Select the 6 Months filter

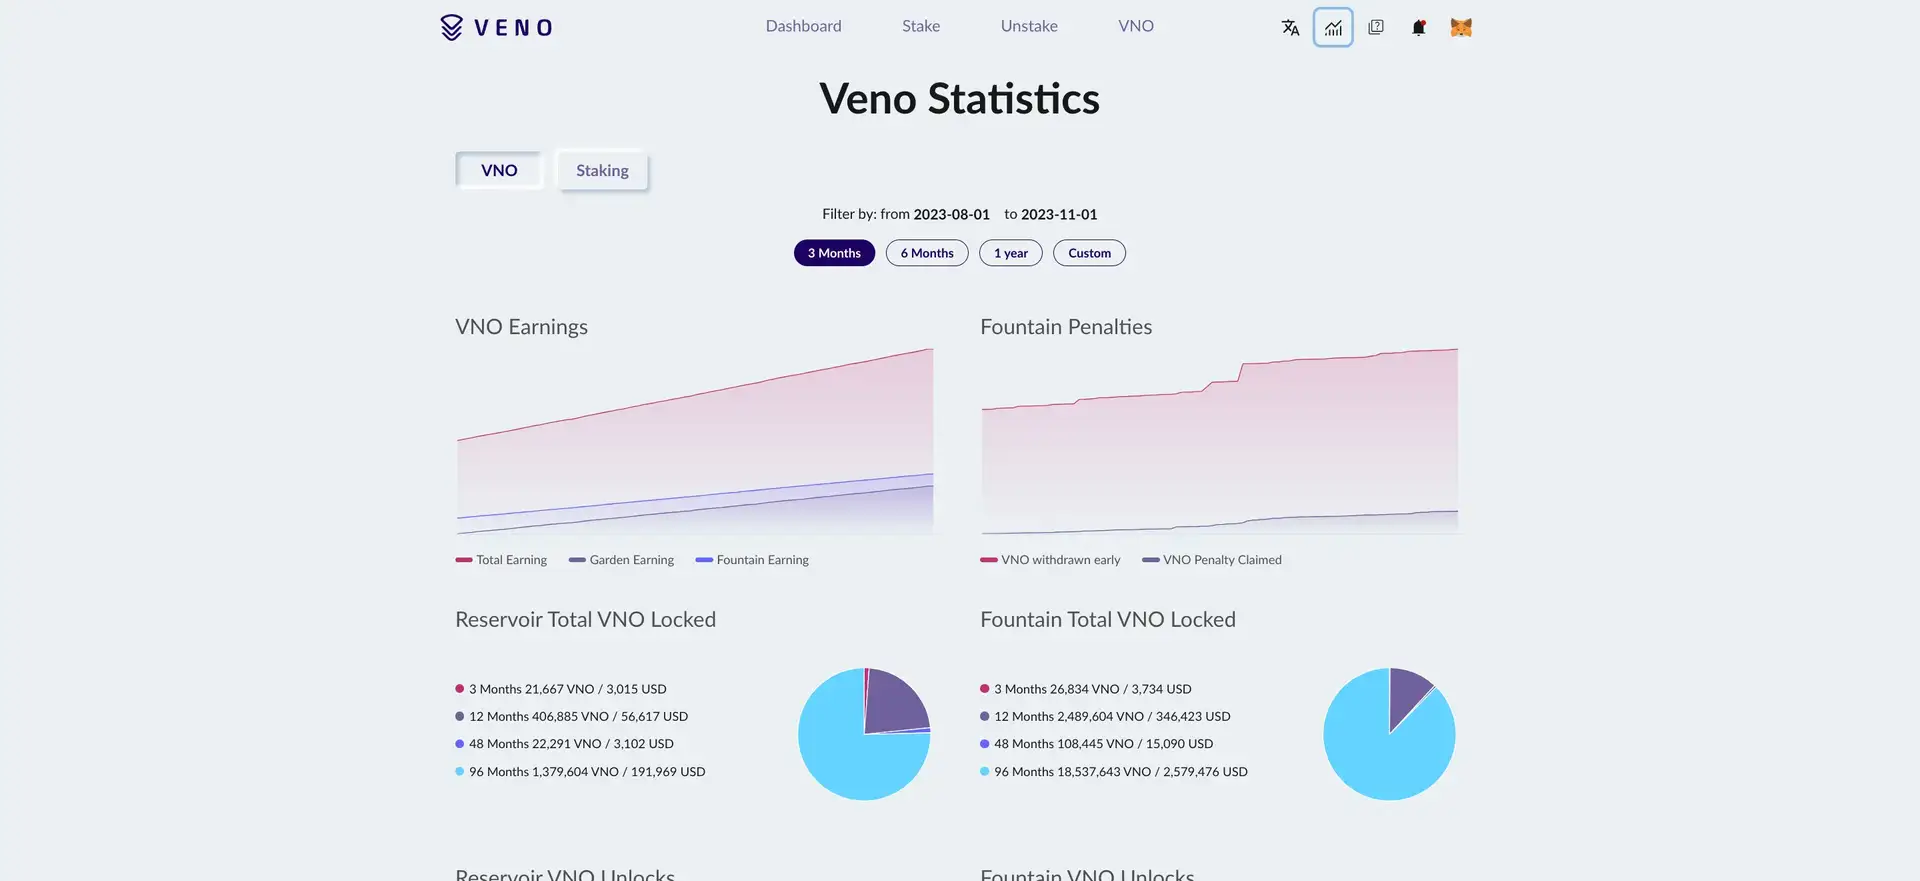[x=927, y=253]
